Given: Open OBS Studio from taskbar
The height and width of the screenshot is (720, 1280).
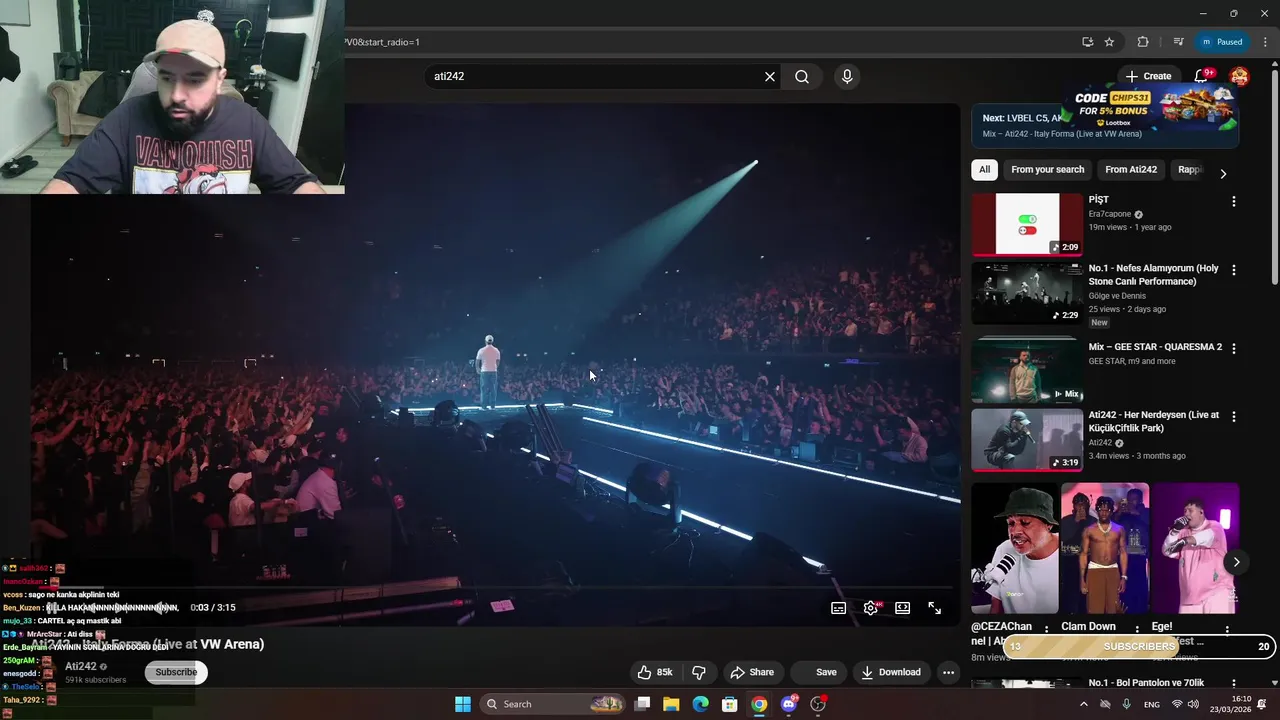Looking at the screenshot, I should (818, 704).
